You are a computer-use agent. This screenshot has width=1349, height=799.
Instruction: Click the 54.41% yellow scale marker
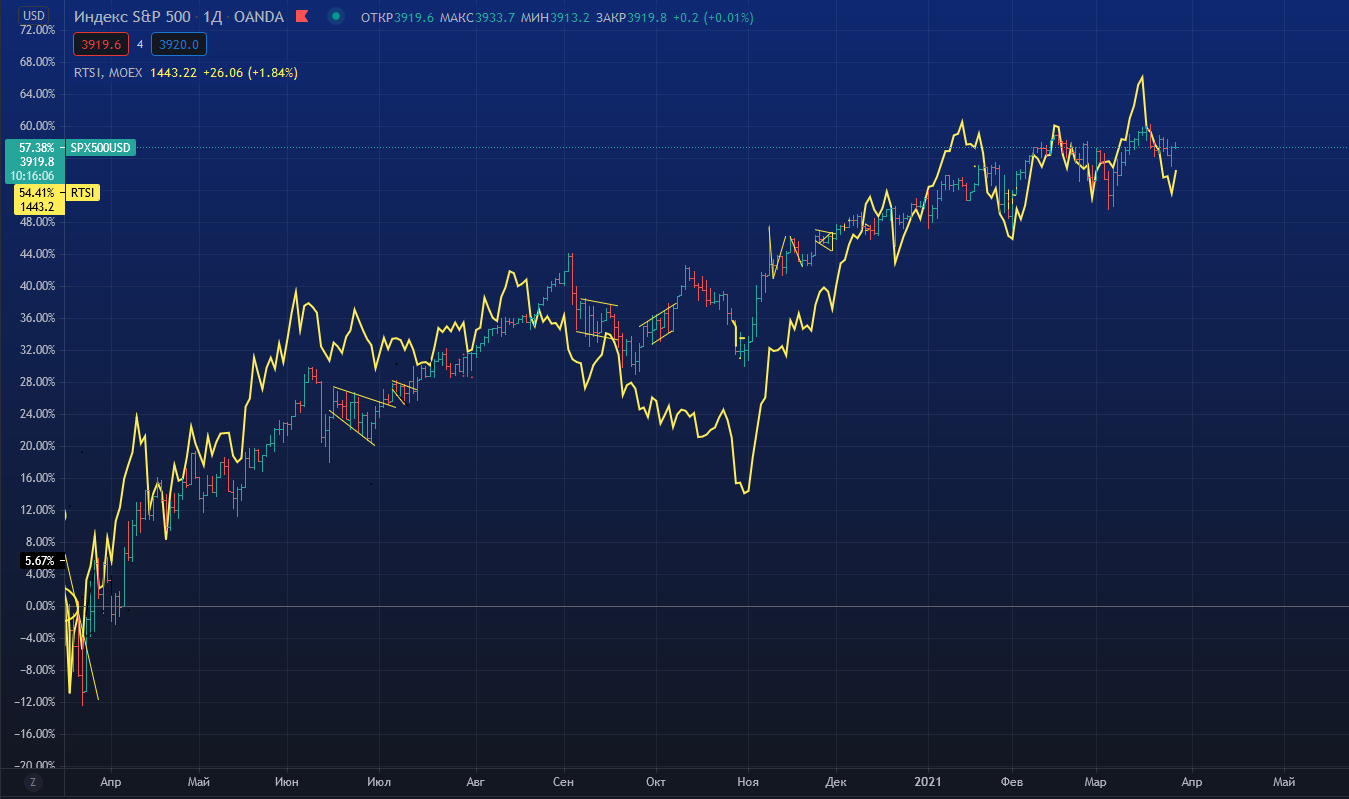coord(36,192)
